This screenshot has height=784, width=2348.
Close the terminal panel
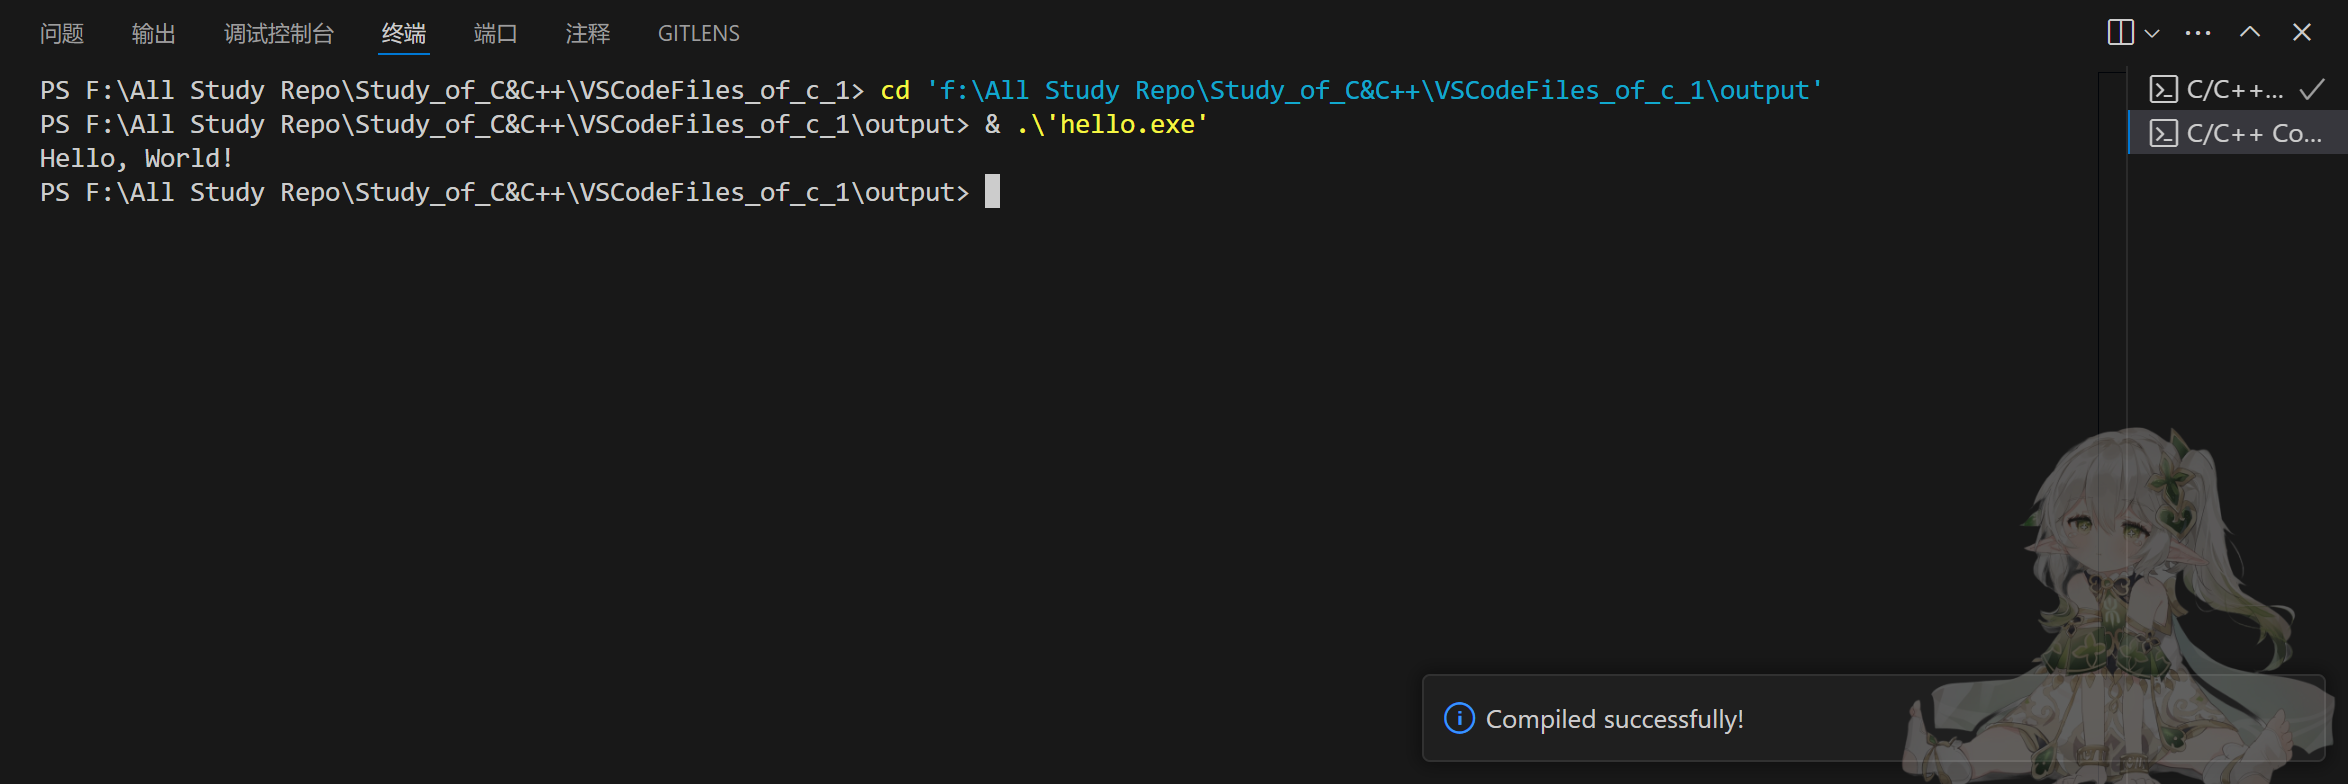2302,33
